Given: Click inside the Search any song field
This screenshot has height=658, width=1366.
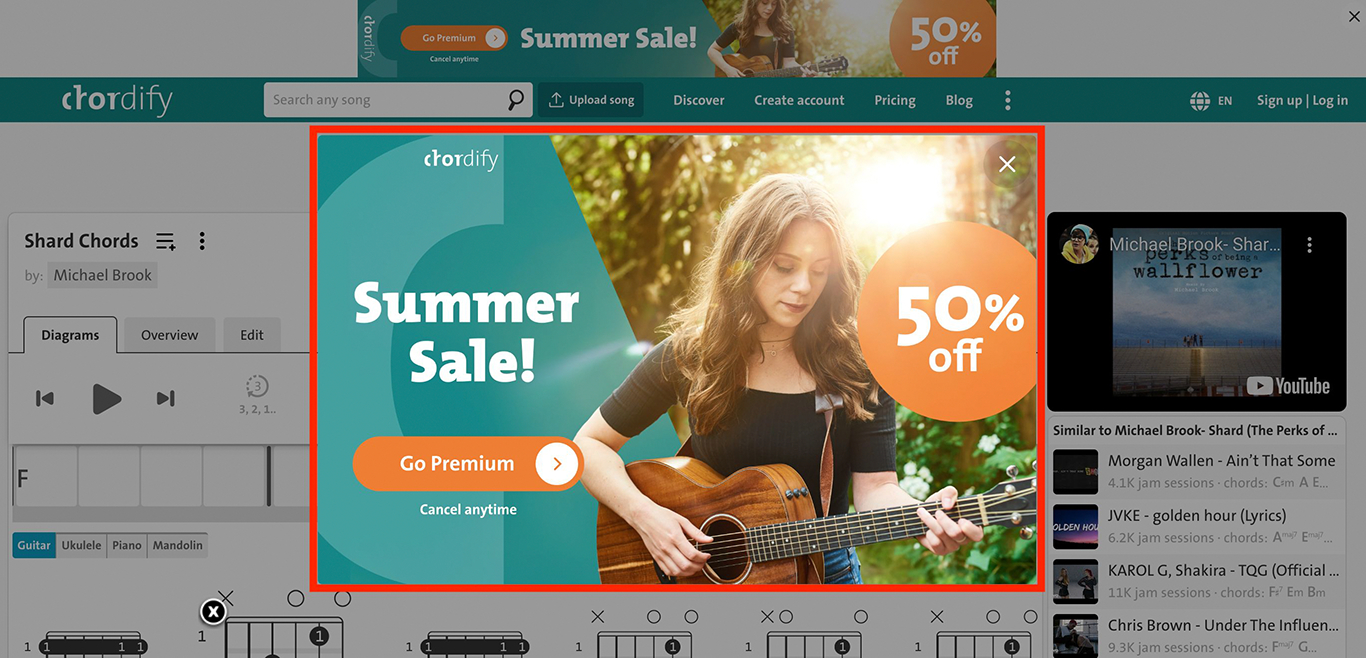Looking at the screenshot, I should 385,100.
